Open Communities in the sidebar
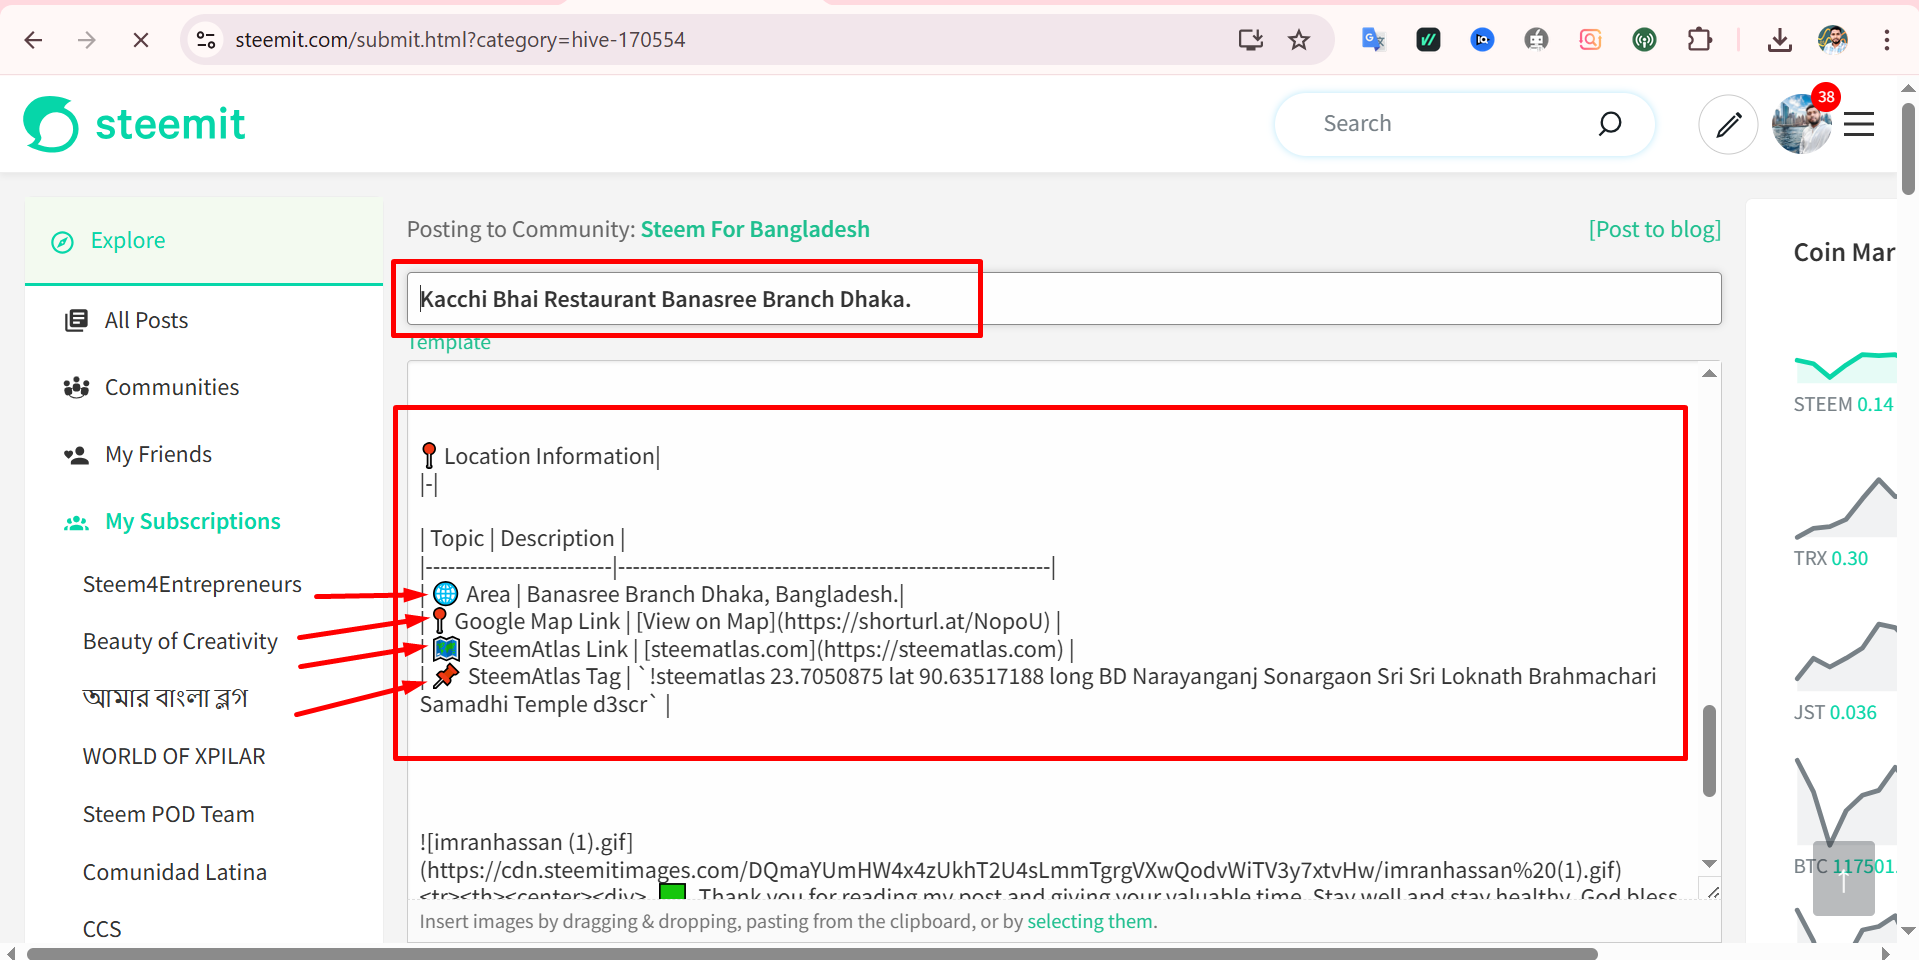 click(172, 387)
